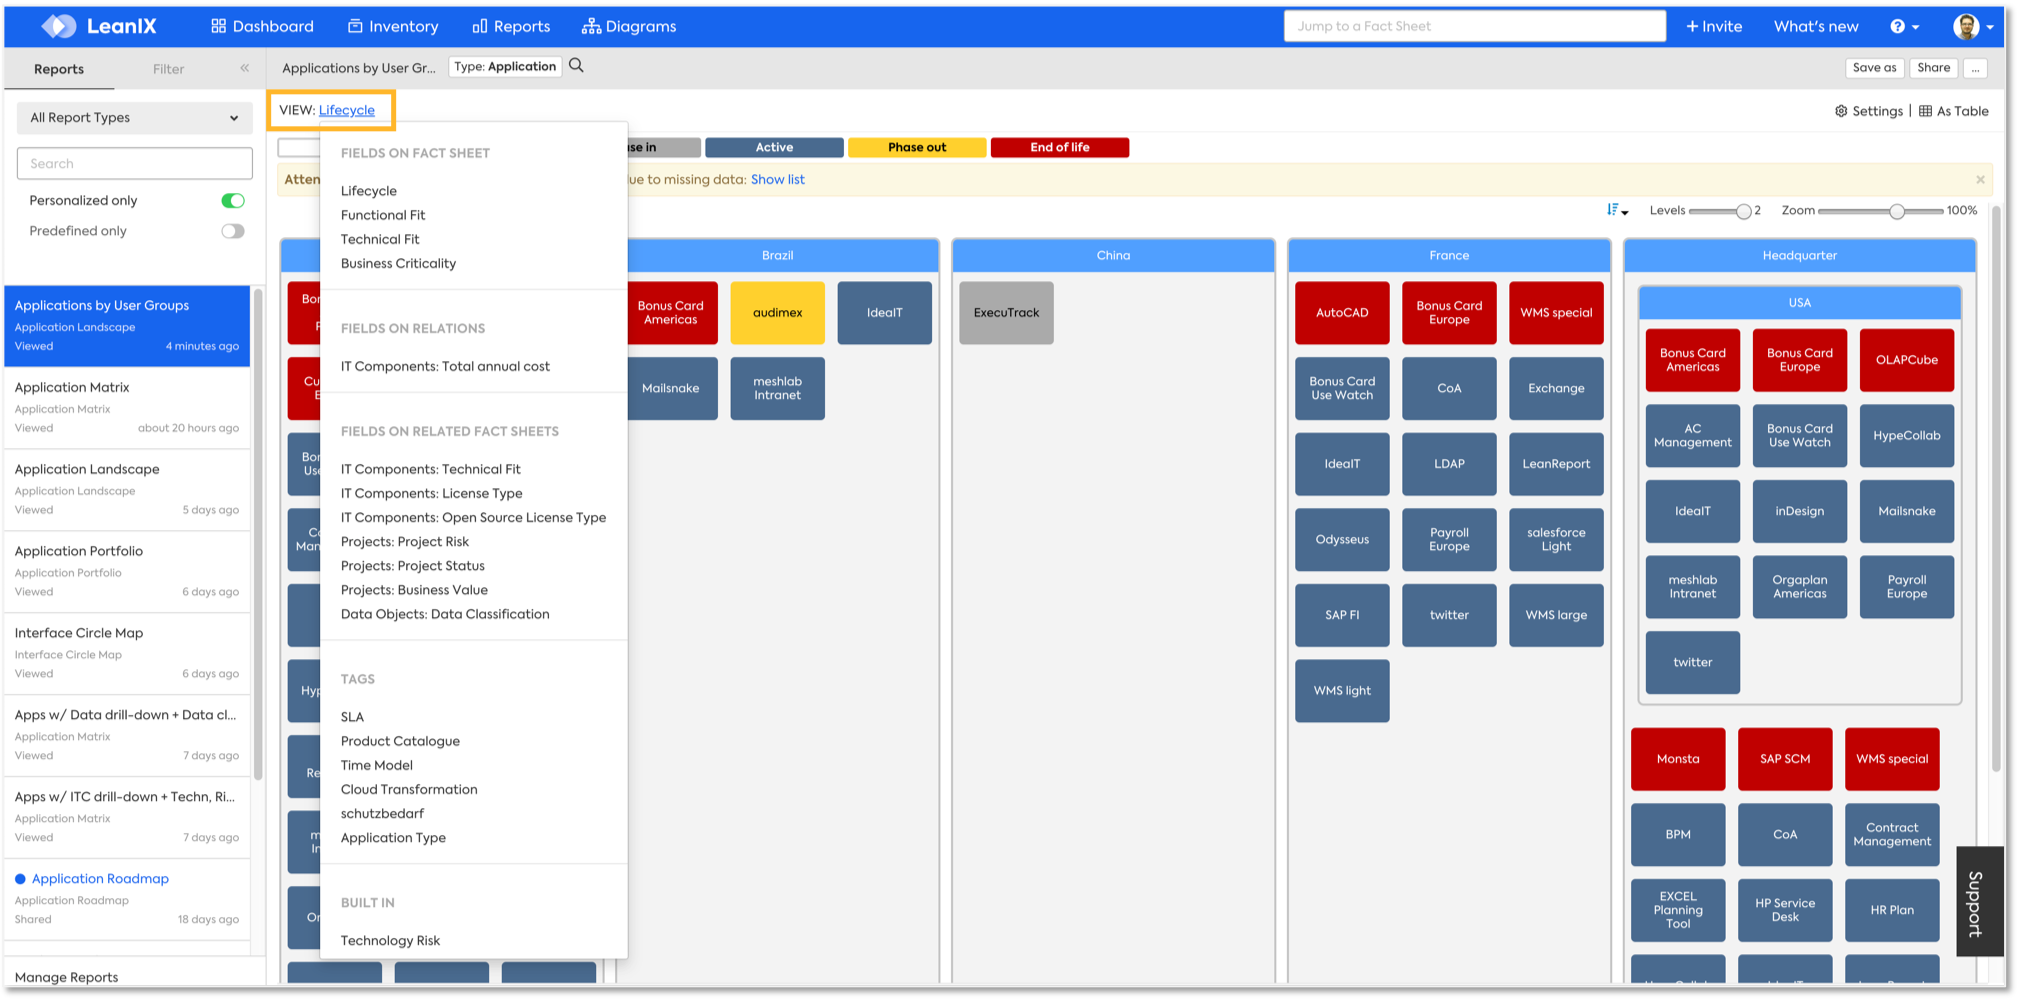This screenshot has width=2018, height=999.
Task: Click the Inventory icon
Action: coord(355,26)
